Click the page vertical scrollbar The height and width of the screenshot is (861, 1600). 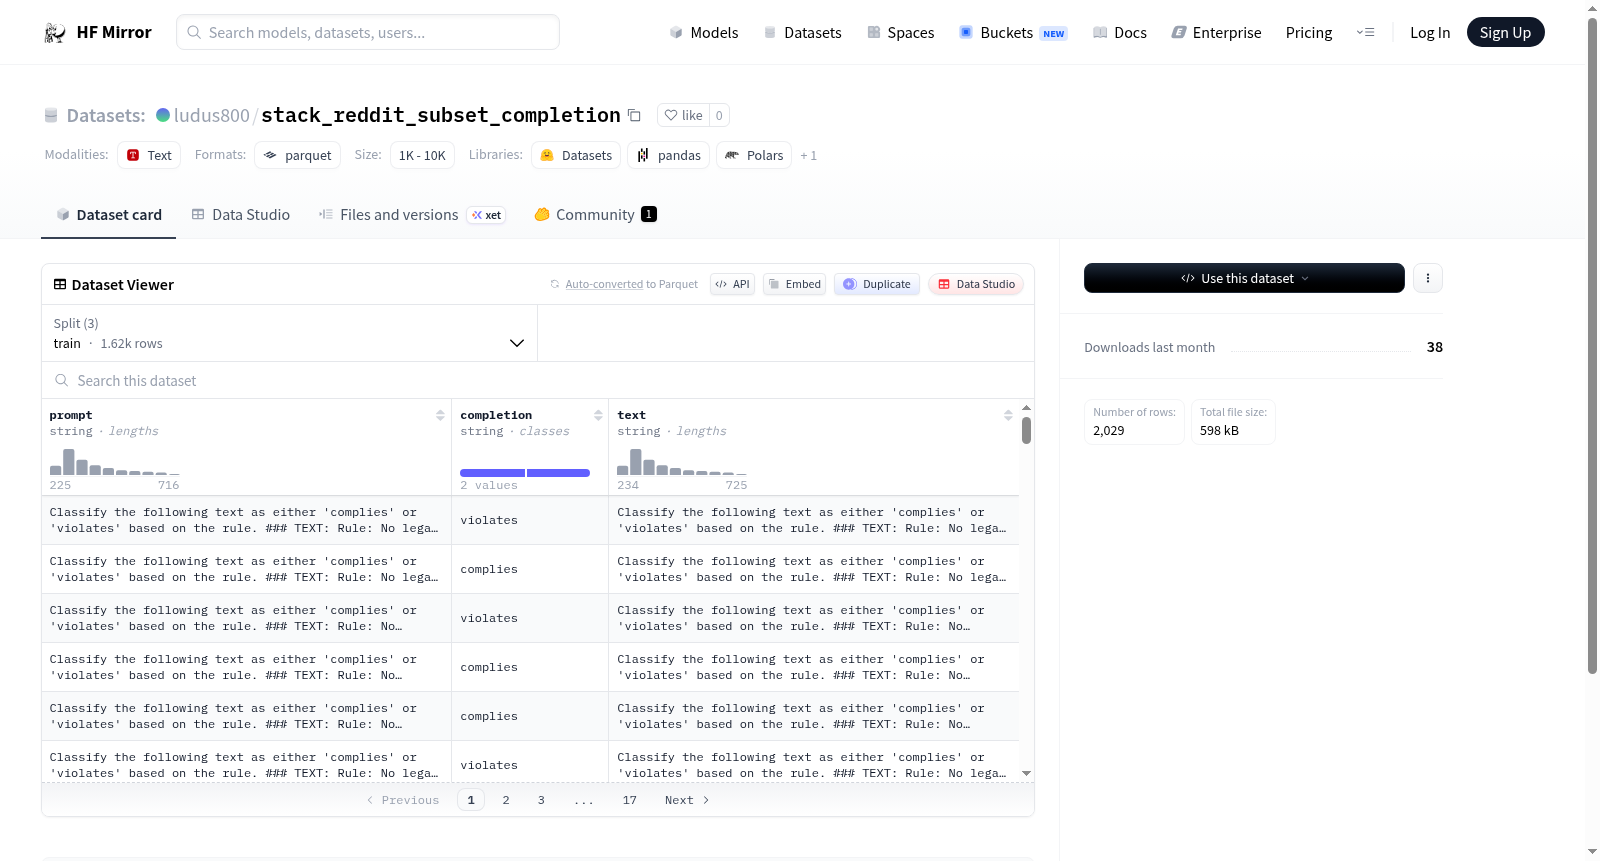(x=1592, y=345)
